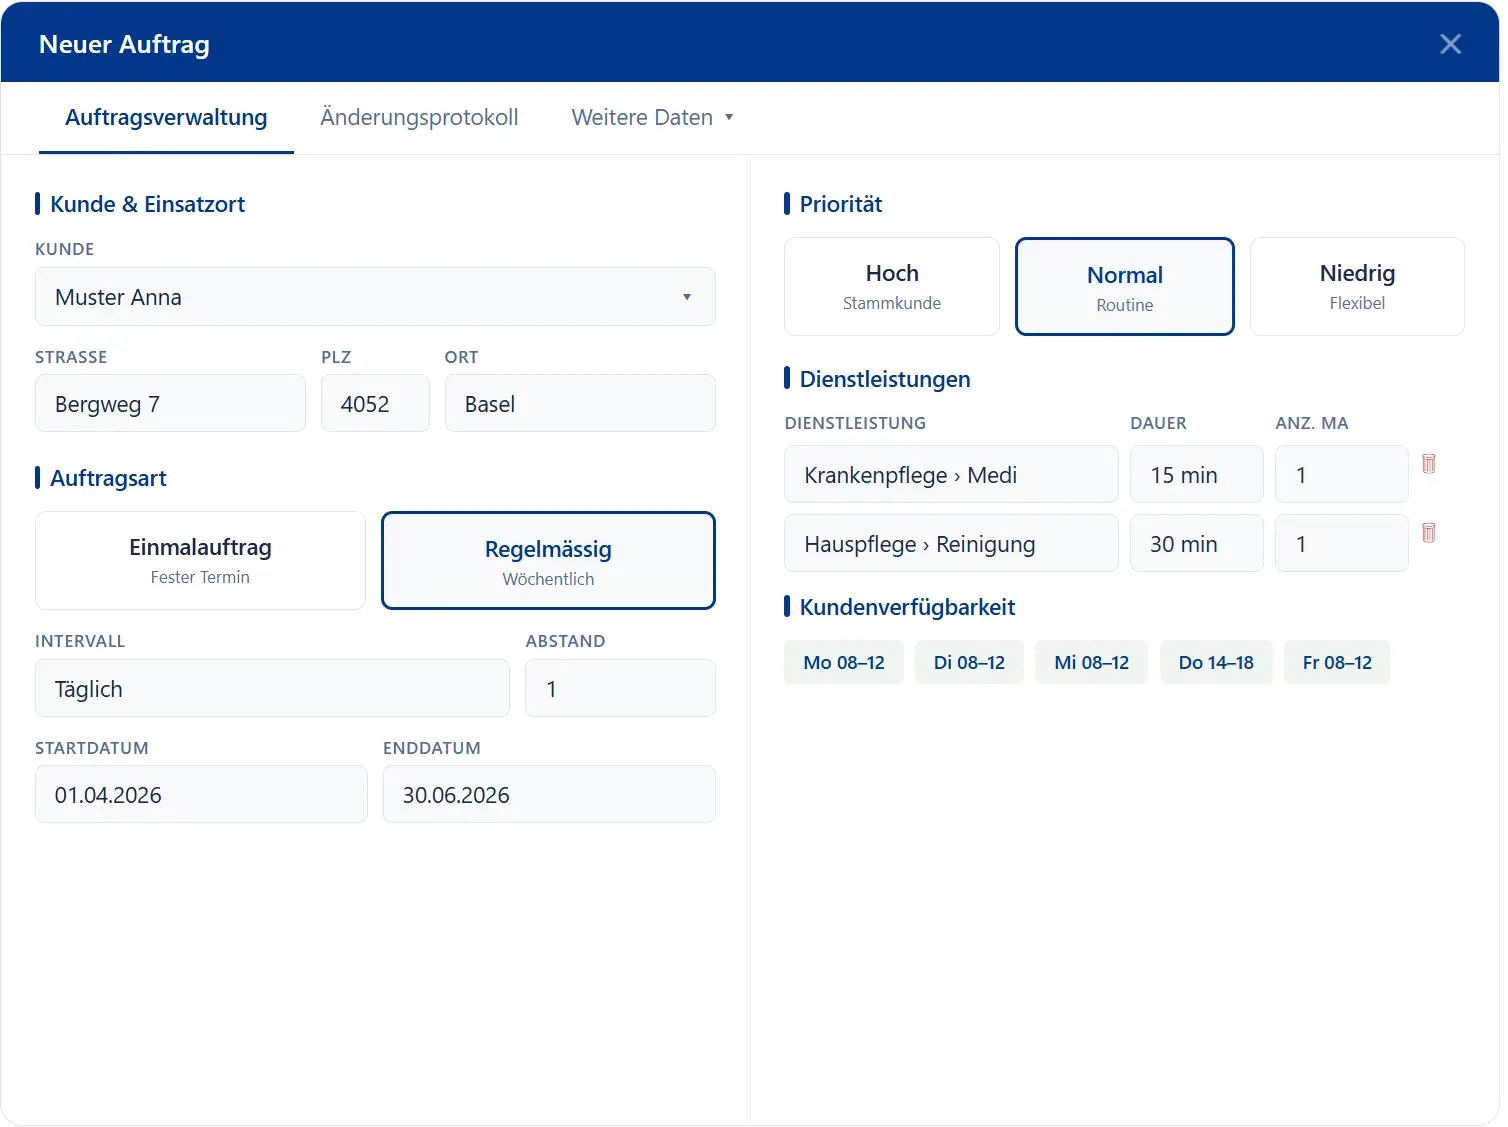This screenshot has width=1508, height=1127.
Task: Delete the Krankenpflege › Medi service row
Action: pos(1428,464)
